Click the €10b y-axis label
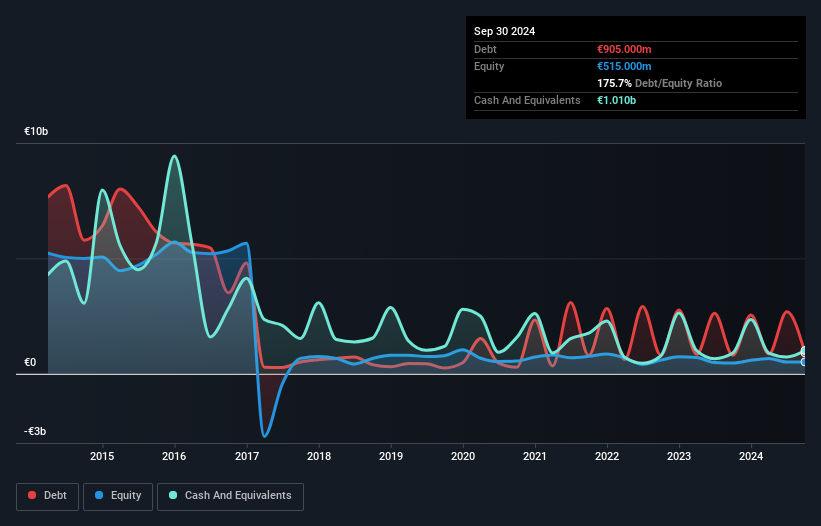Screen dimensions: 821x526 (36, 131)
